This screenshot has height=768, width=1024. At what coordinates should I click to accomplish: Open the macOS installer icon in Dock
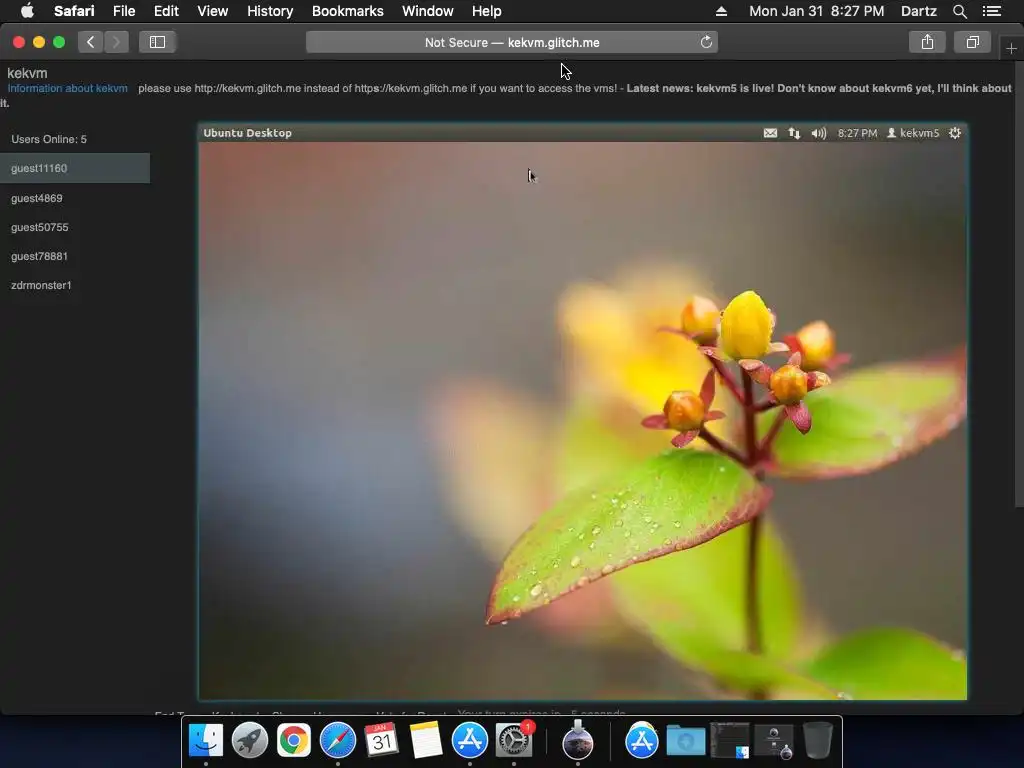(577, 741)
